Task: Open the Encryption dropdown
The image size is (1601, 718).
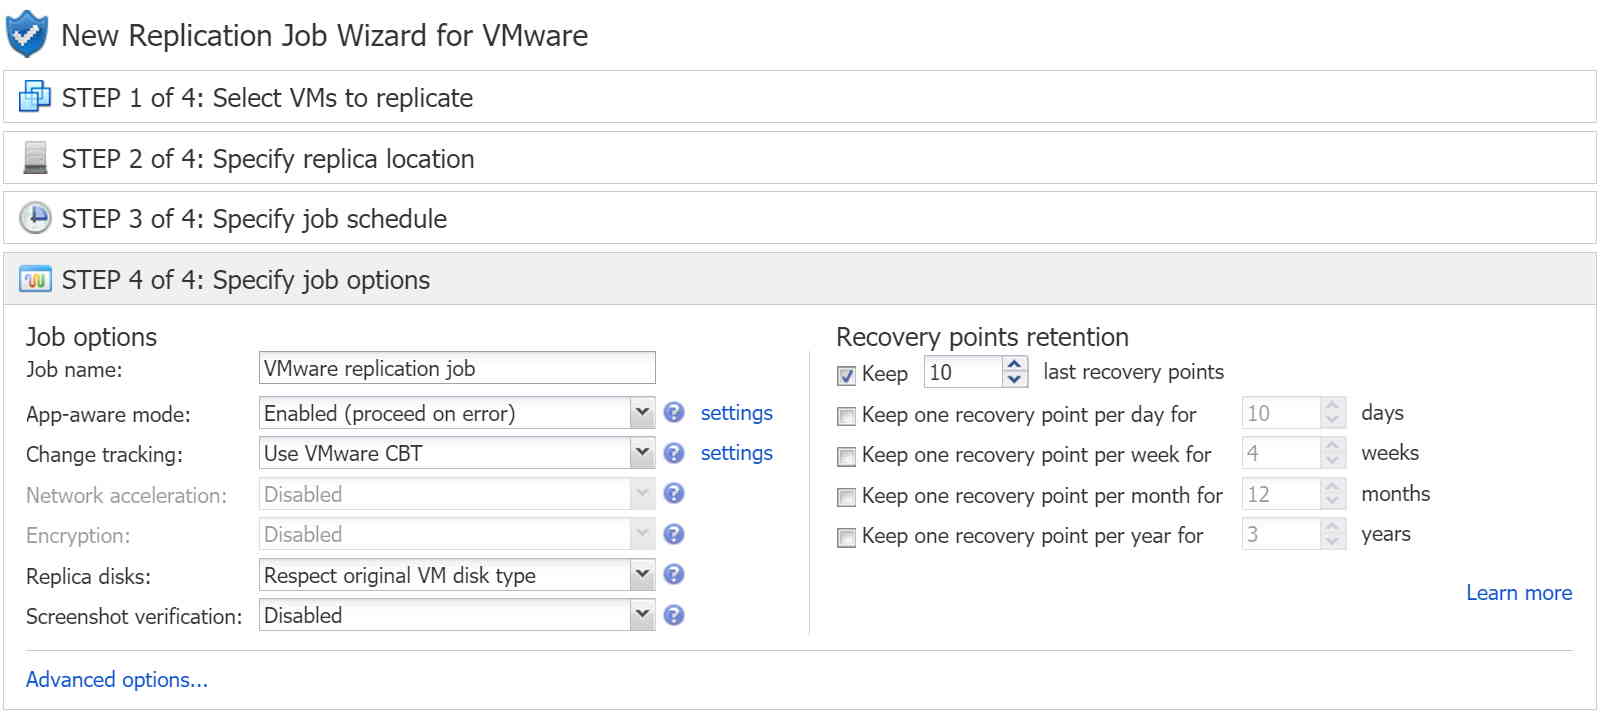Action: pyautogui.click(x=642, y=534)
